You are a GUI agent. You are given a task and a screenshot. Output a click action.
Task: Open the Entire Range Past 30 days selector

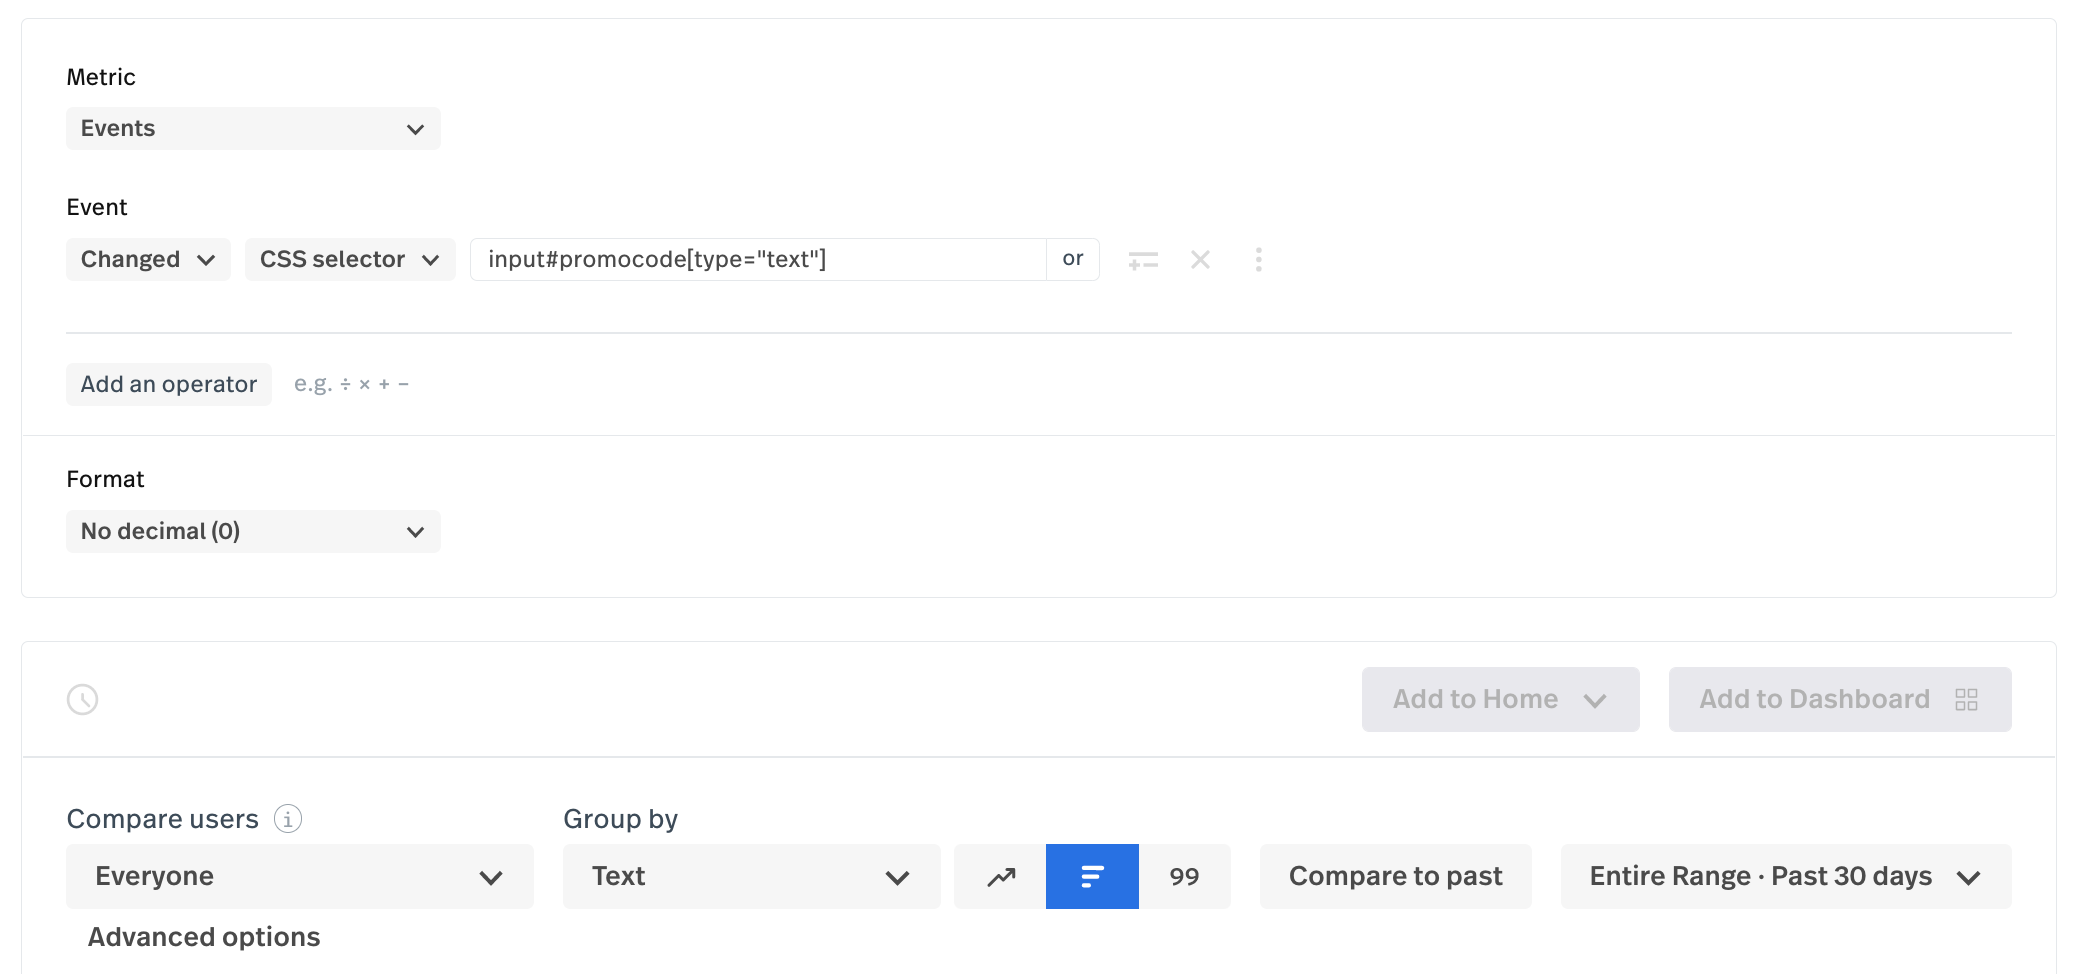point(1785,877)
